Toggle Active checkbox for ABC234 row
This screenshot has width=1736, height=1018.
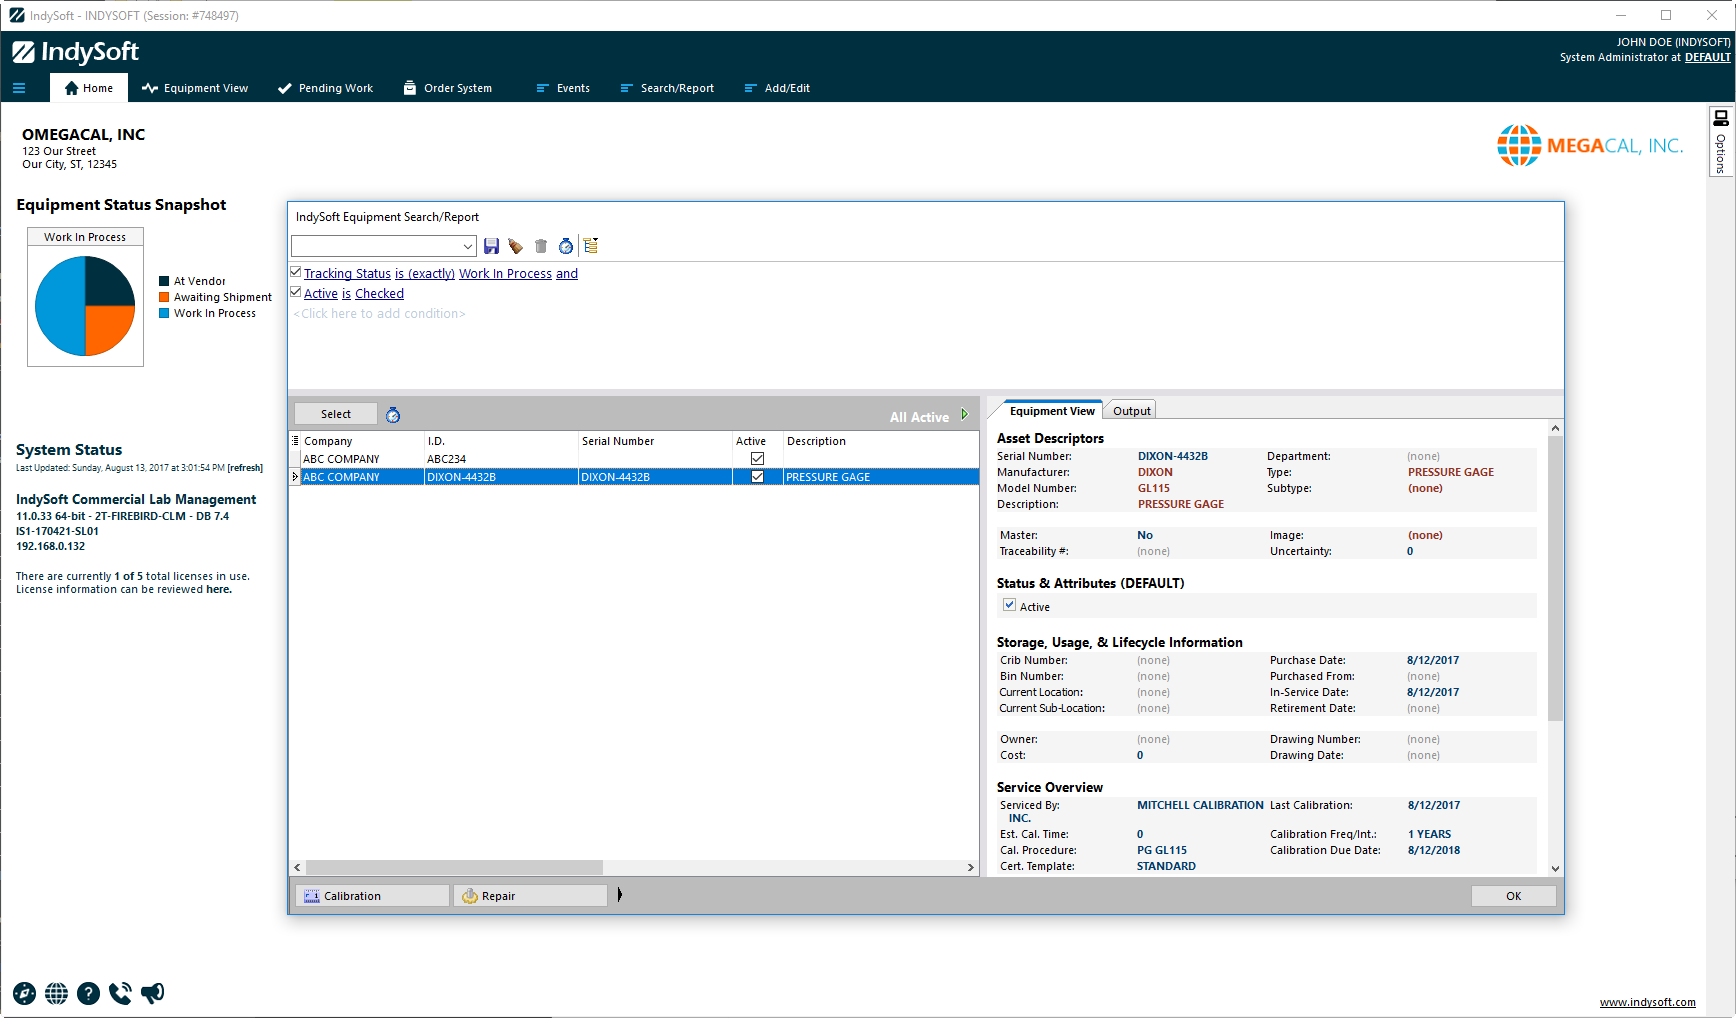click(x=757, y=459)
